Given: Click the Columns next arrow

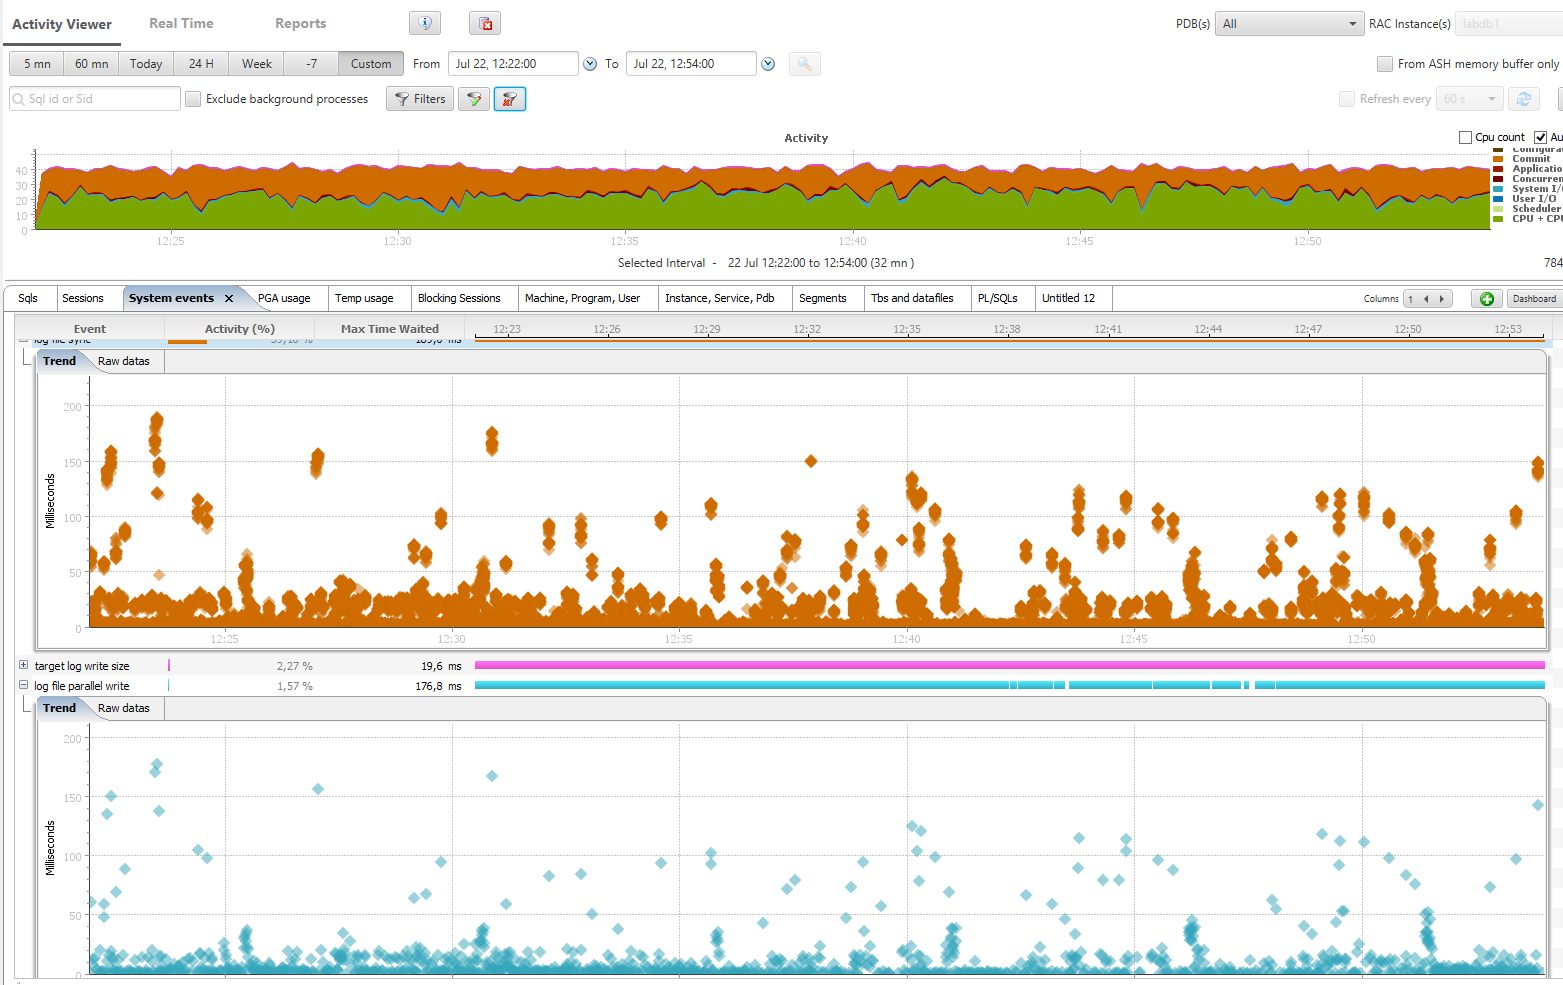Looking at the screenshot, I should pos(1441,299).
